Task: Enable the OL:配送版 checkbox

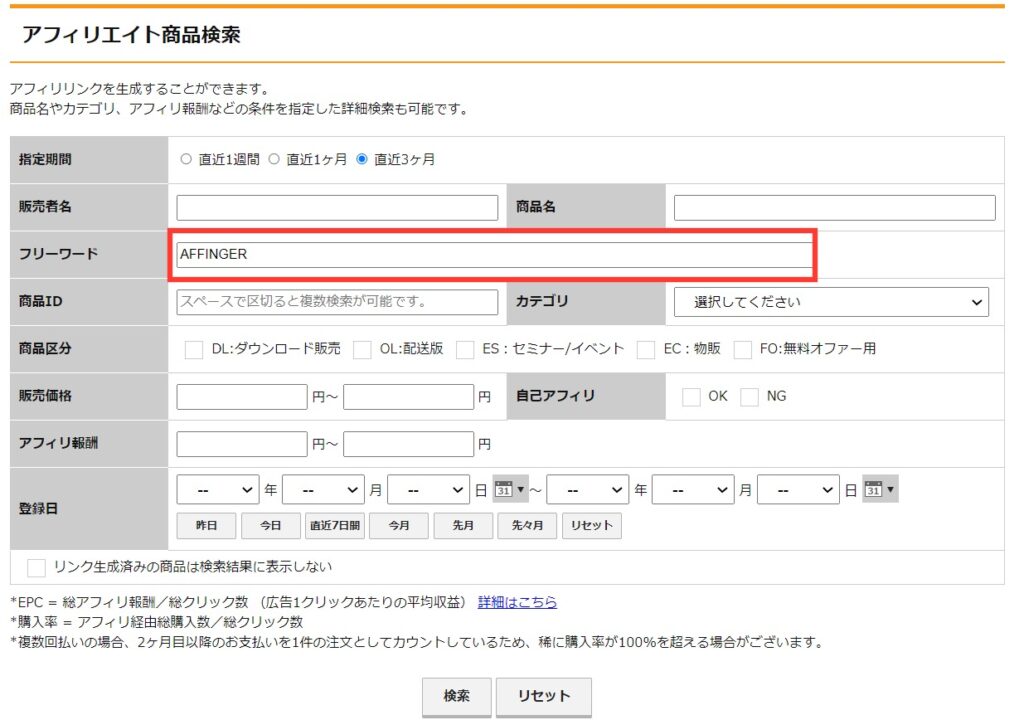Action: click(x=361, y=350)
